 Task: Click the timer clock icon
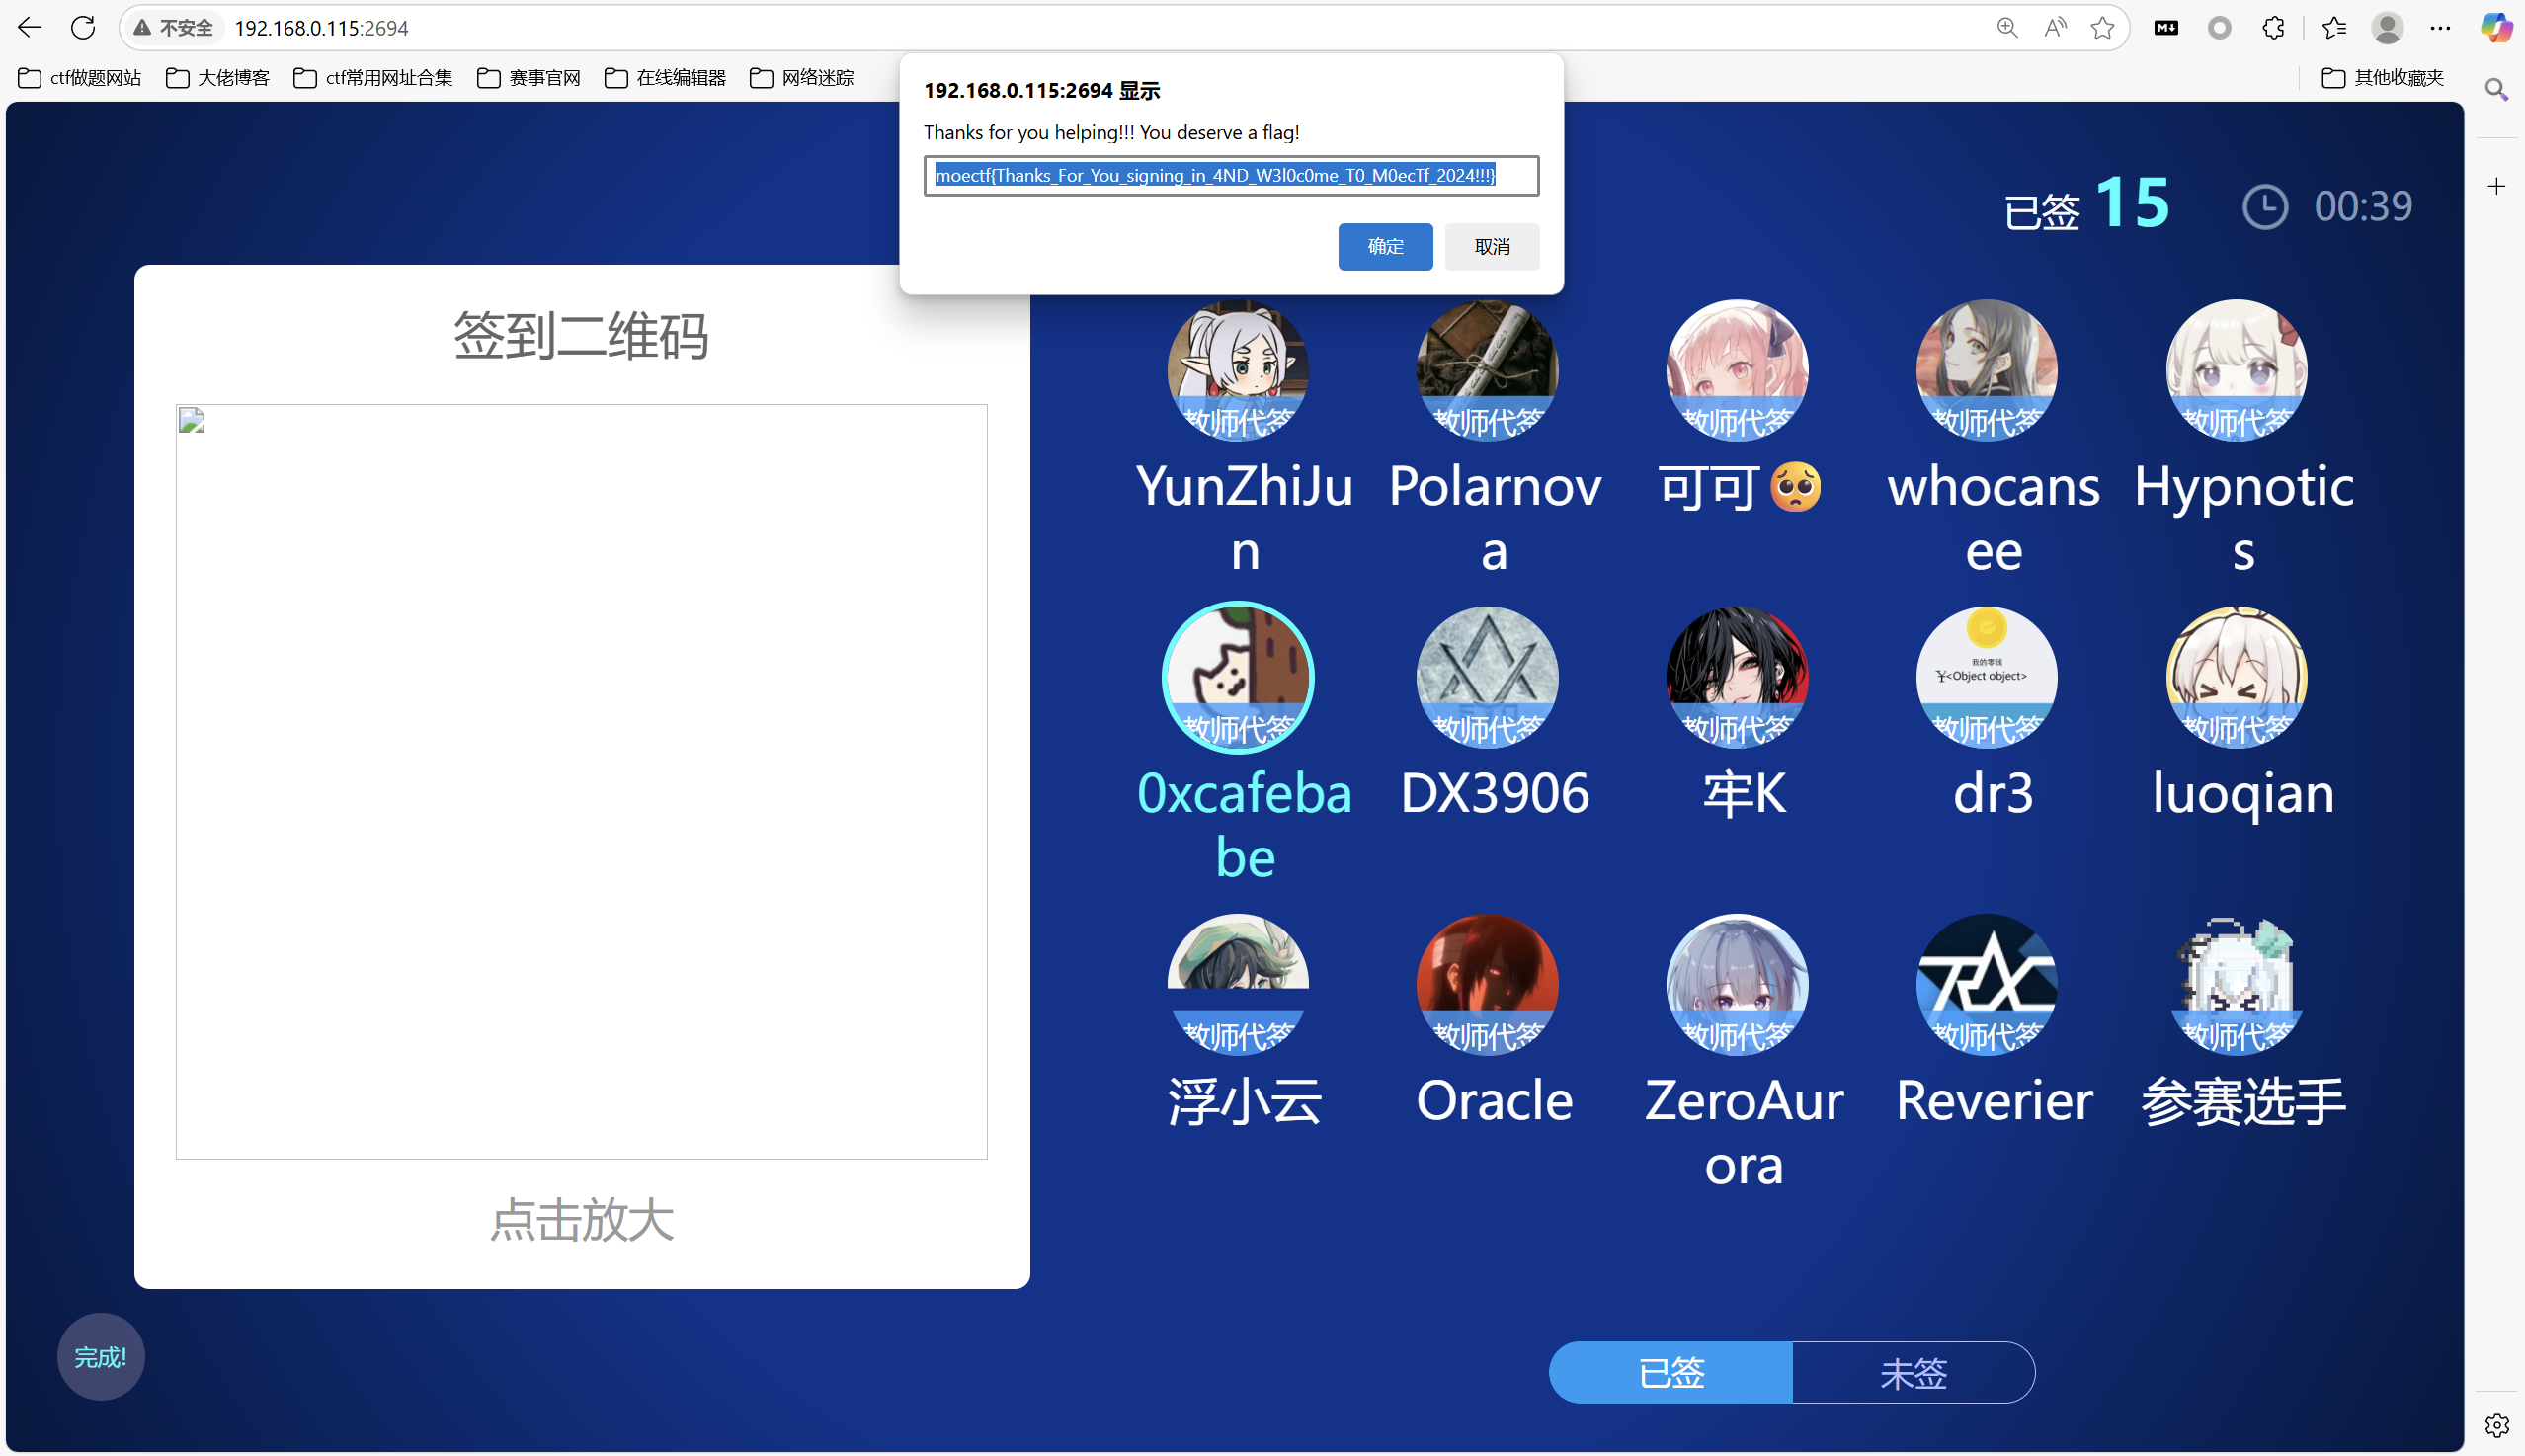[2265, 207]
